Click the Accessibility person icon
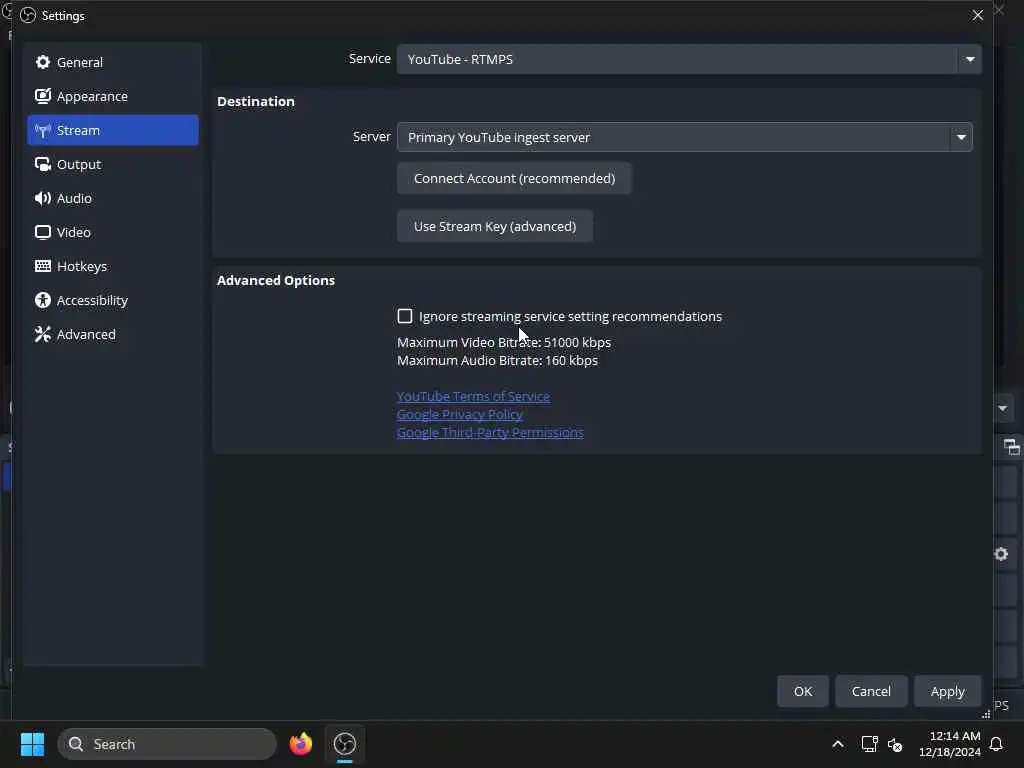 pyautogui.click(x=43, y=300)
